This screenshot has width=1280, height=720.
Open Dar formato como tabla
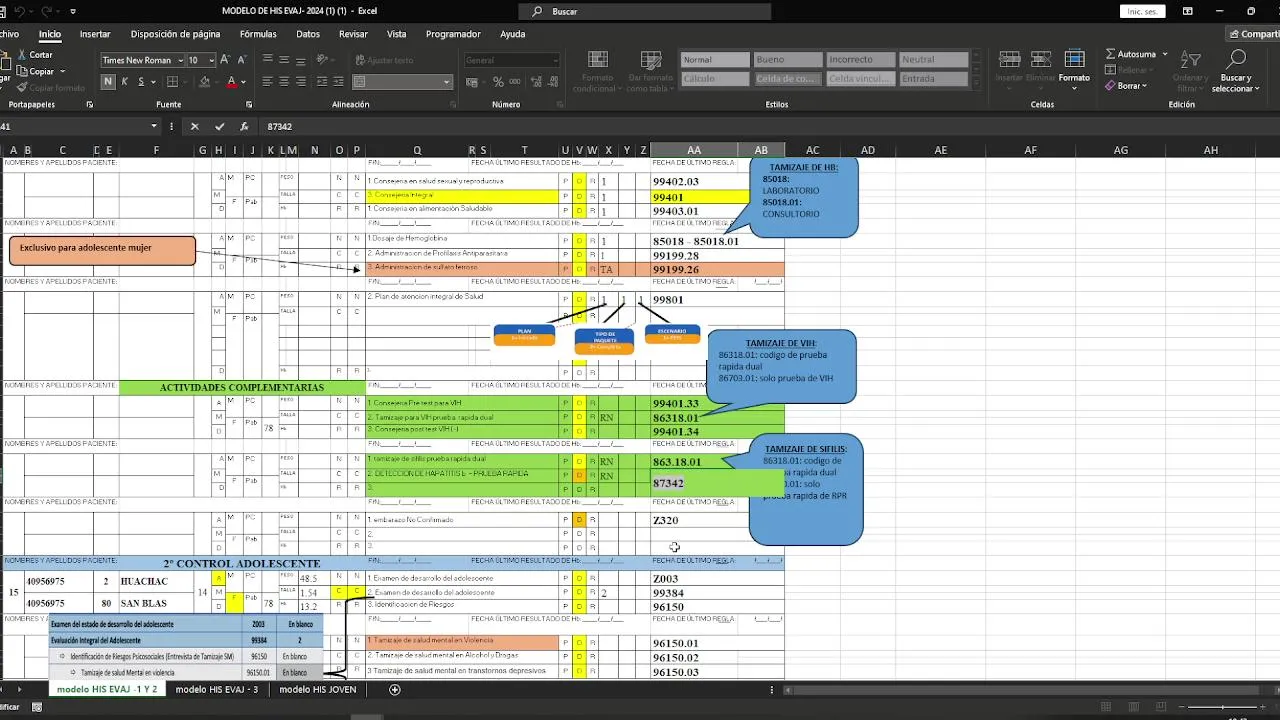[x=649, y=71]
